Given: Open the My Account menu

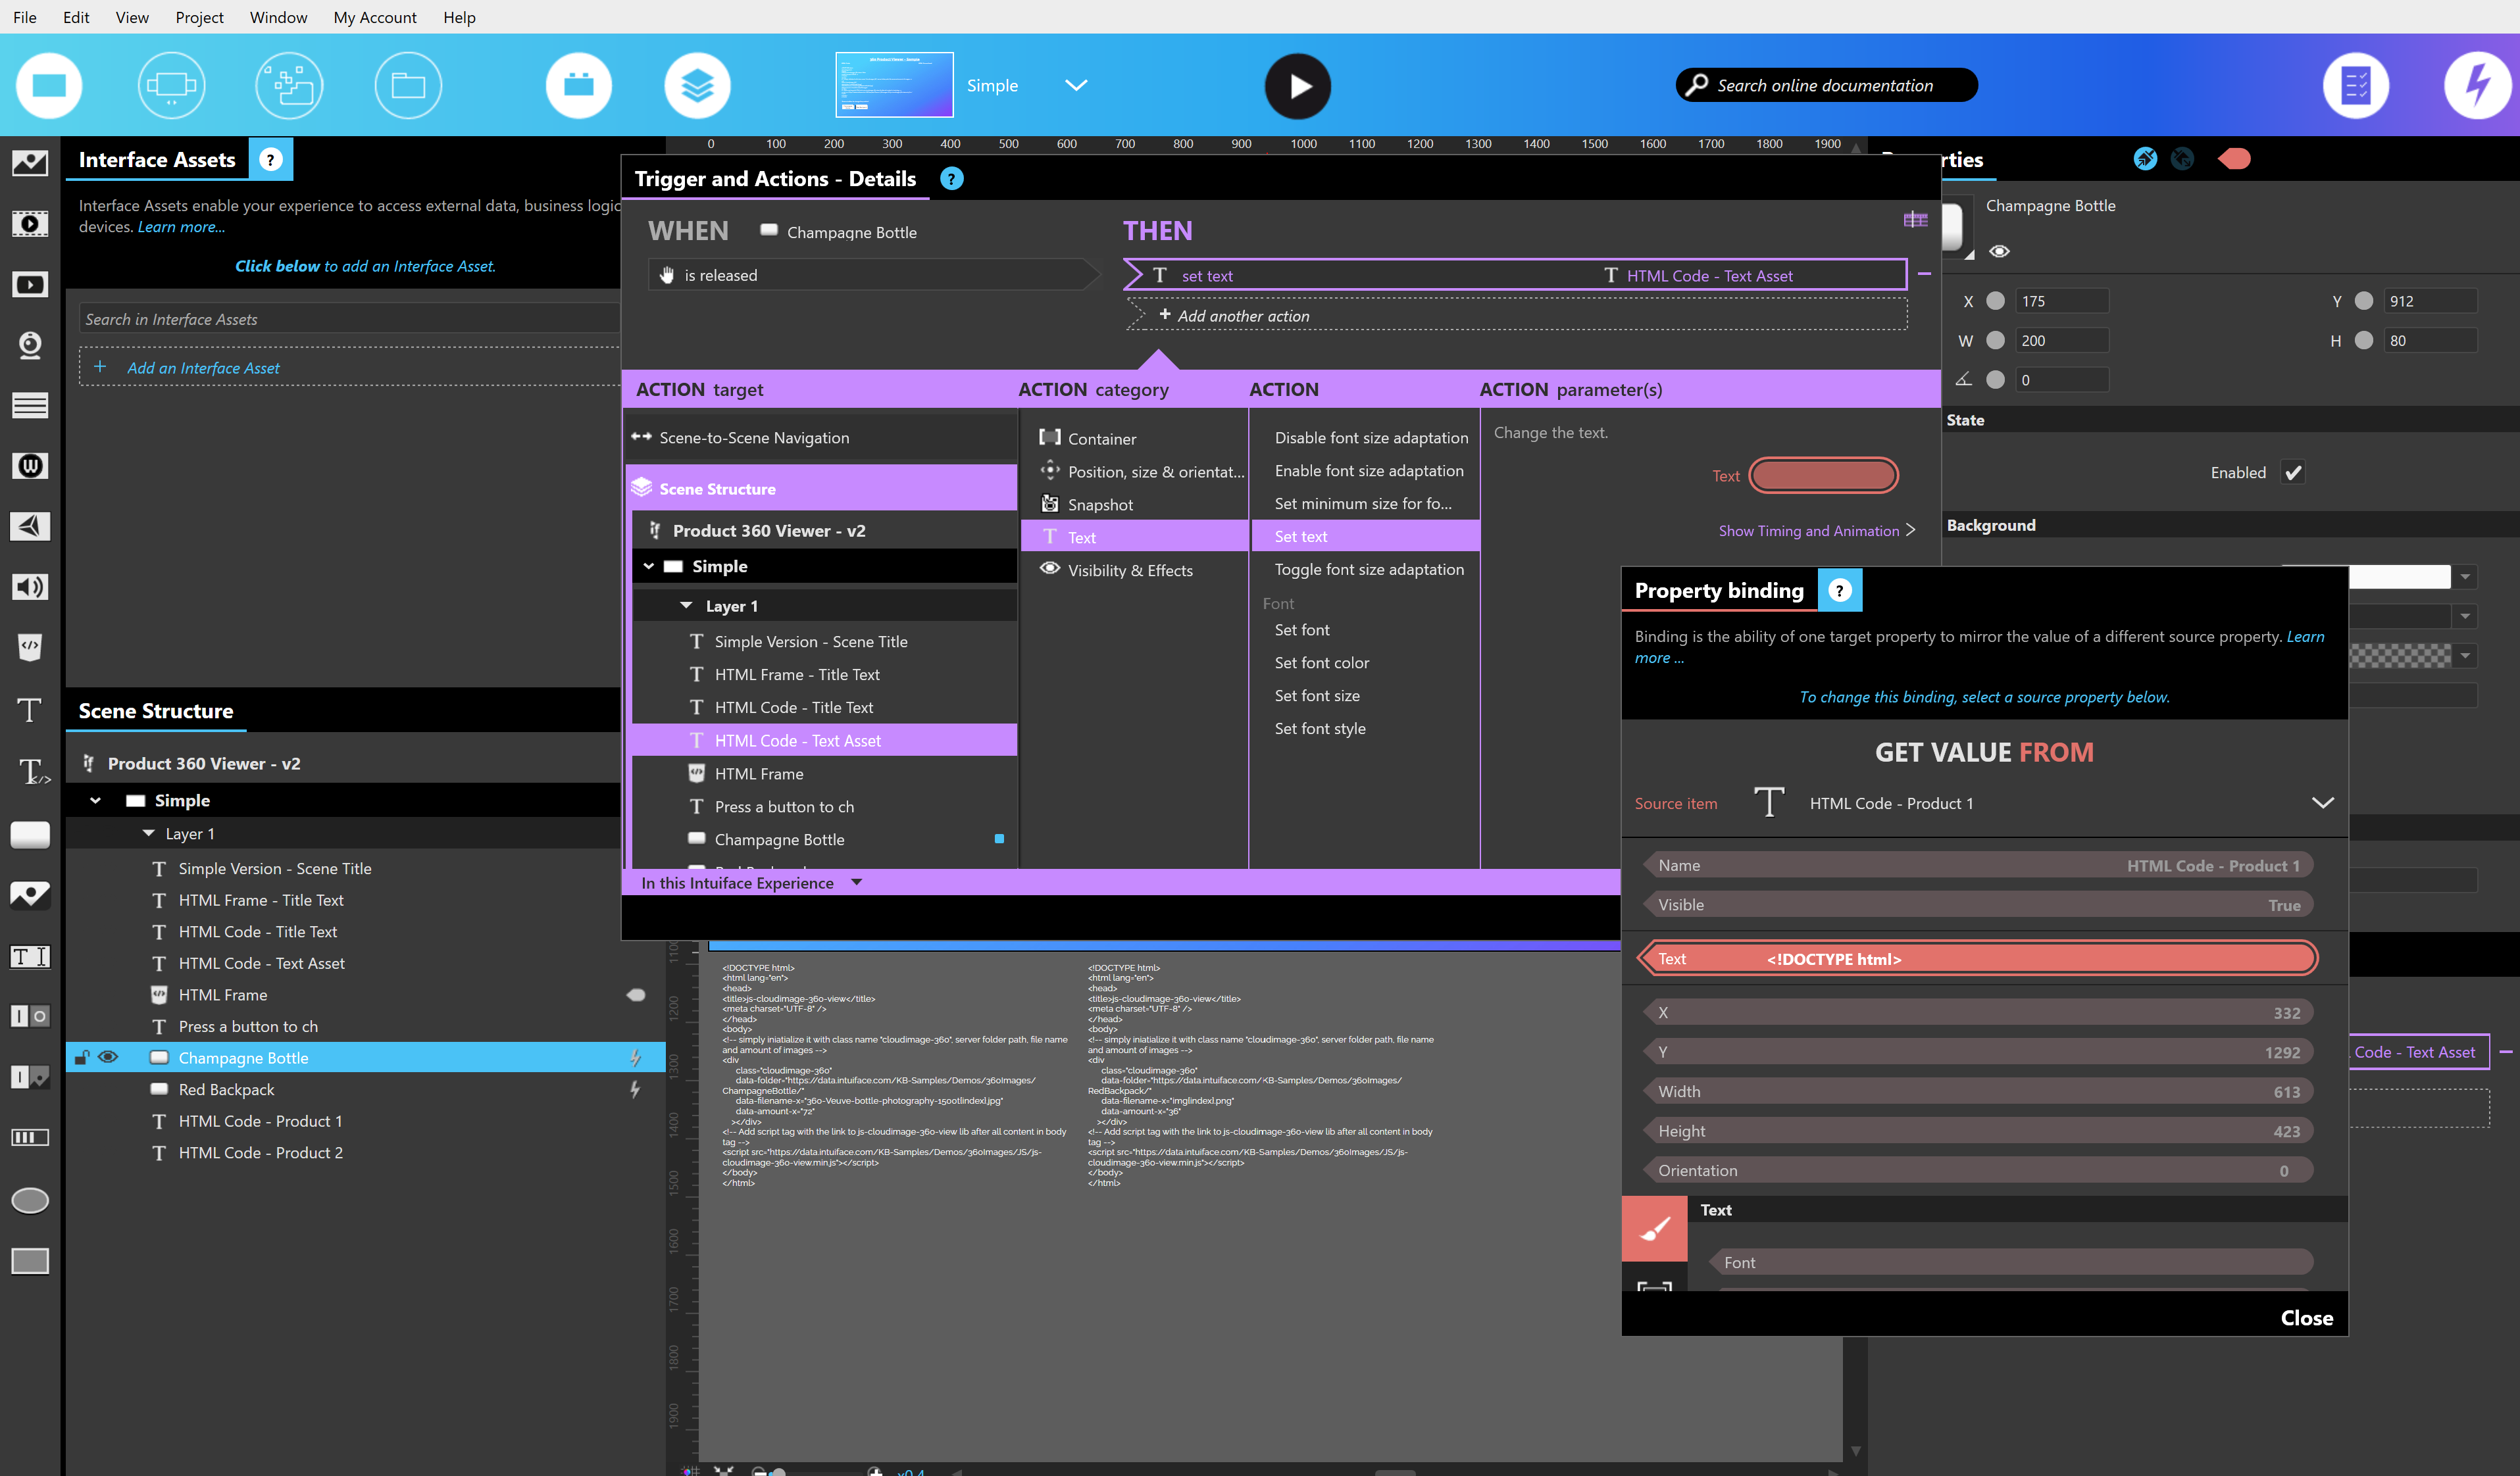Looking at the screenshot, I should tap(375, 17).
